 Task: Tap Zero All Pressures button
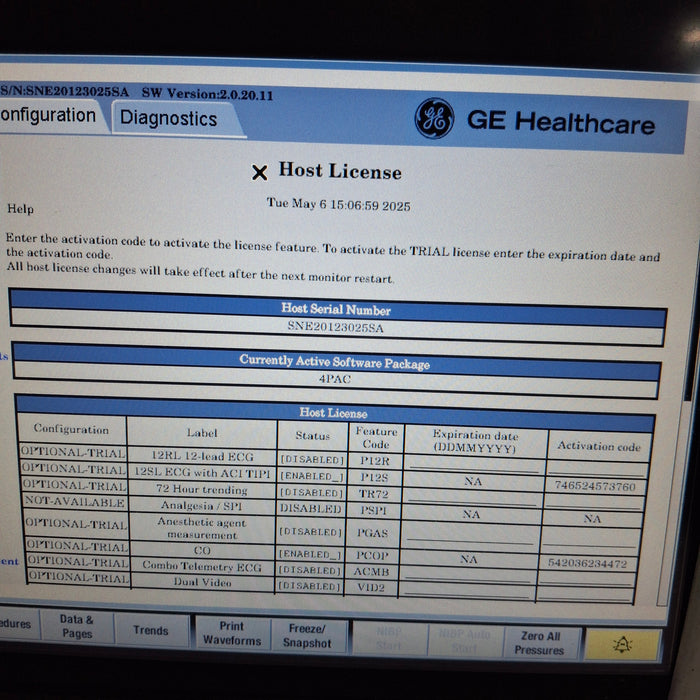click(x=539, y=643)
